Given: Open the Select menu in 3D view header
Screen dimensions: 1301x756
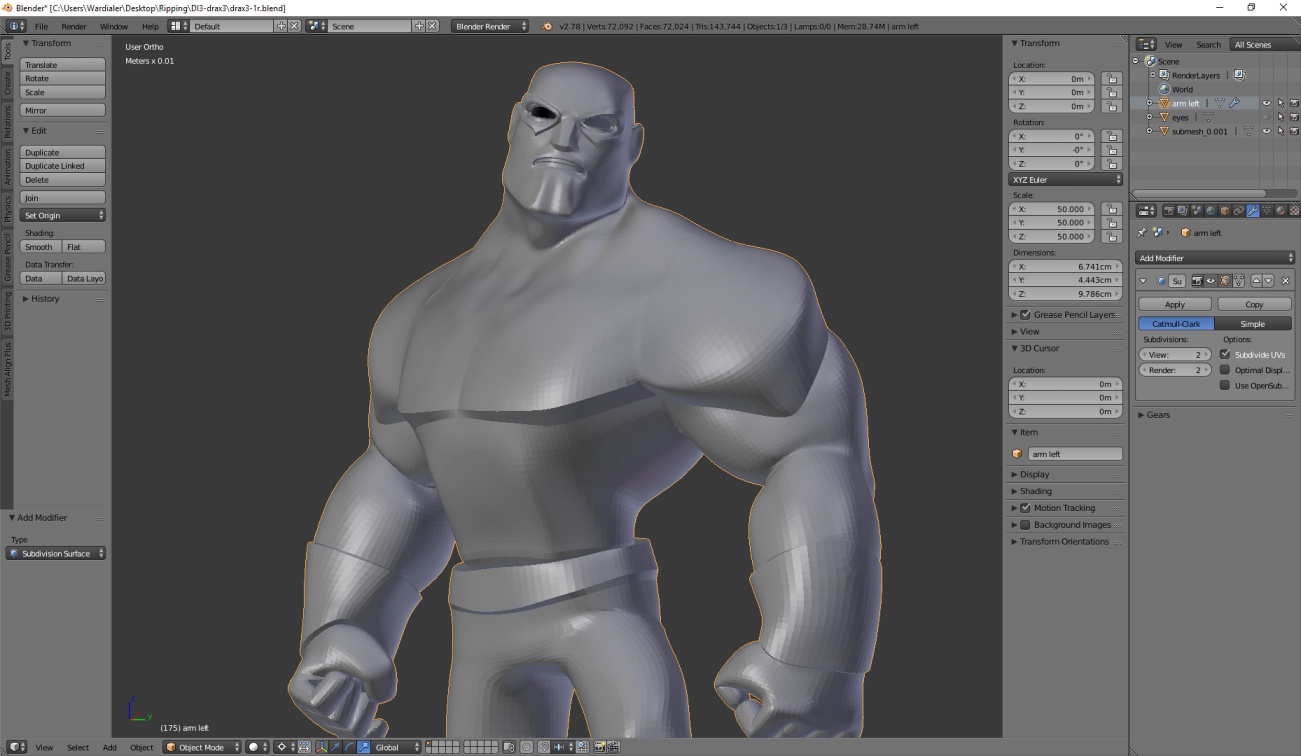Looking at the screenshot, I should pos(78,747).
